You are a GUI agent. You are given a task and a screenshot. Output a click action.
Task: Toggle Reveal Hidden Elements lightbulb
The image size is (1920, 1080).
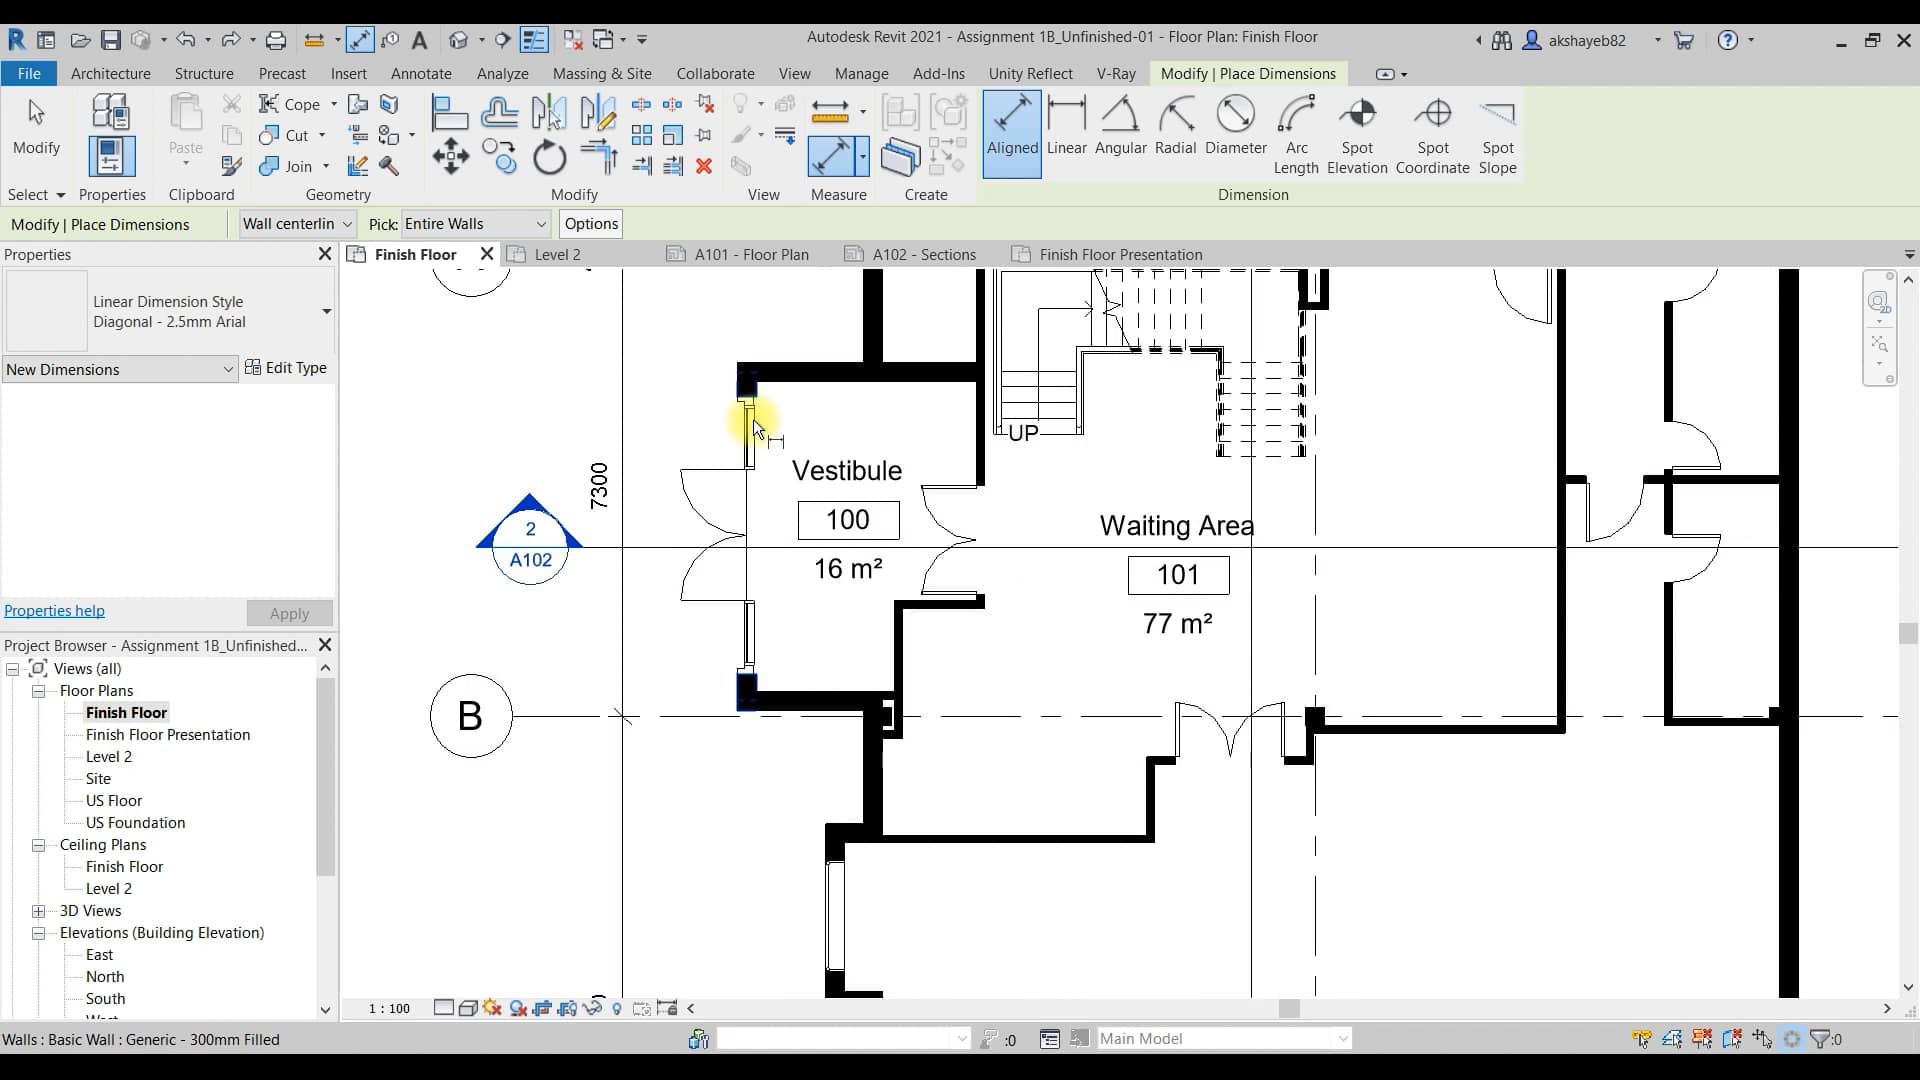click(617, 1008)
